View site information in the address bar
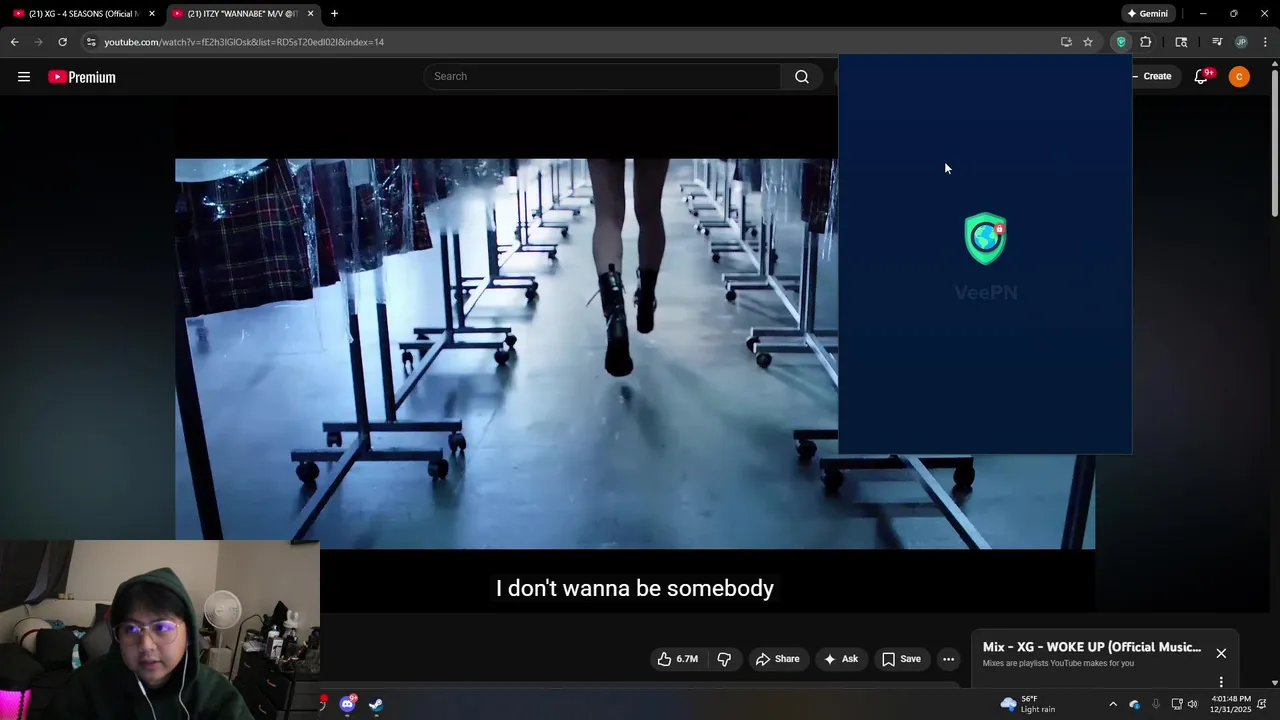This screenshot has height=720, width=1280. pyautogui.click(x=91, y=42)
